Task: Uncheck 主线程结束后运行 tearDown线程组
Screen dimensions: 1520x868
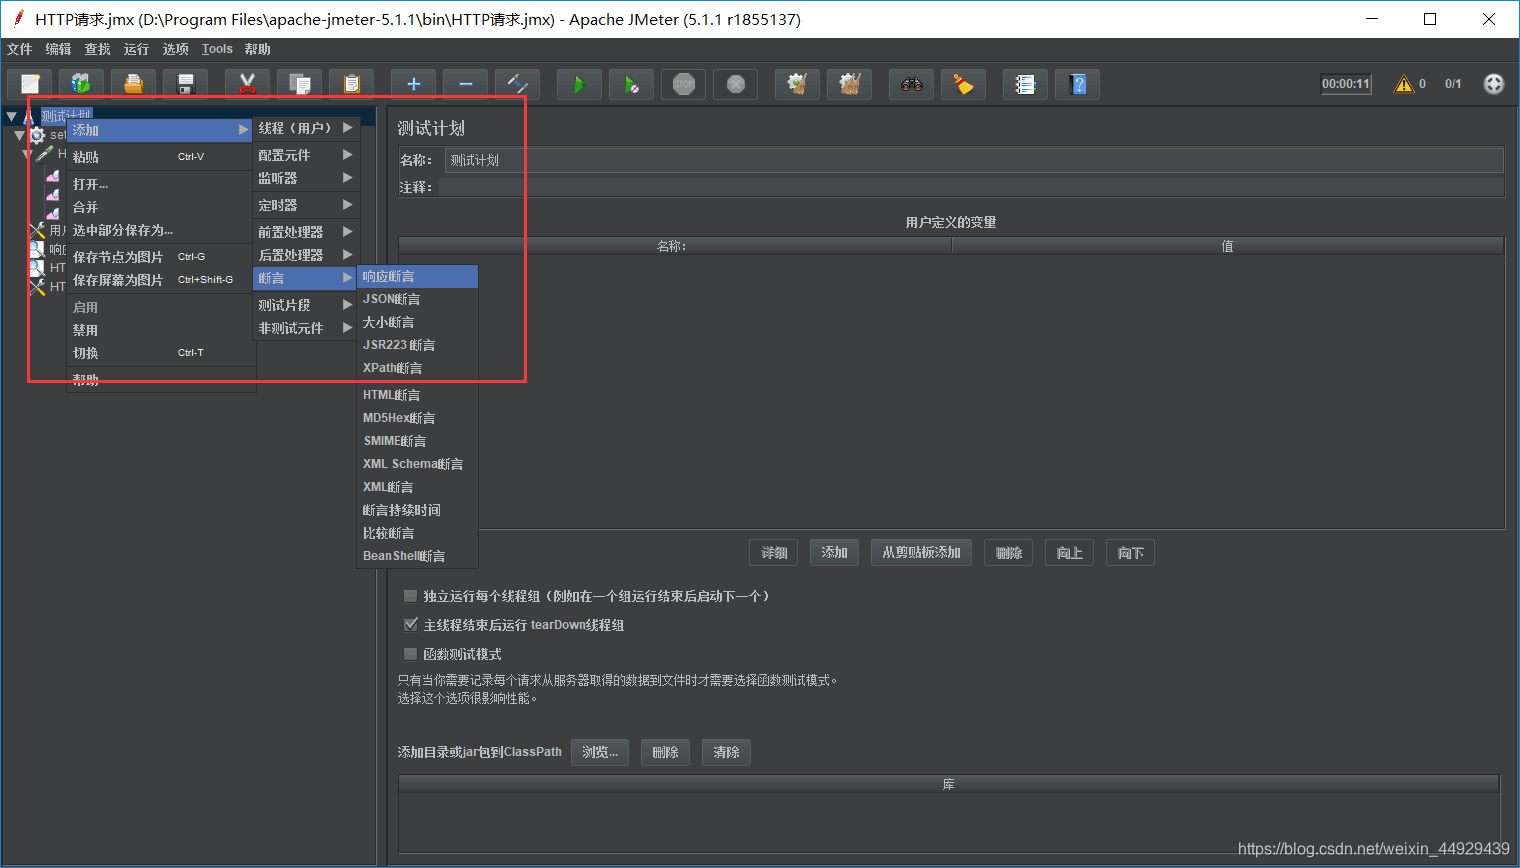Action: pos(410,625)
